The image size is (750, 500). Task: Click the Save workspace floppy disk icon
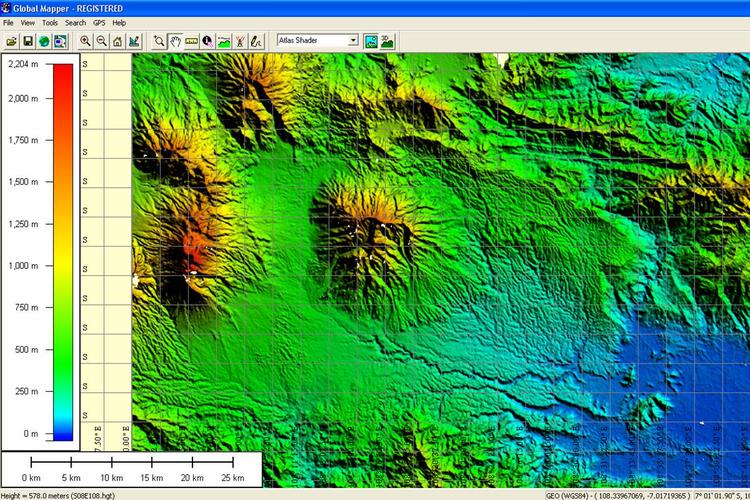[x=28, y=41]
